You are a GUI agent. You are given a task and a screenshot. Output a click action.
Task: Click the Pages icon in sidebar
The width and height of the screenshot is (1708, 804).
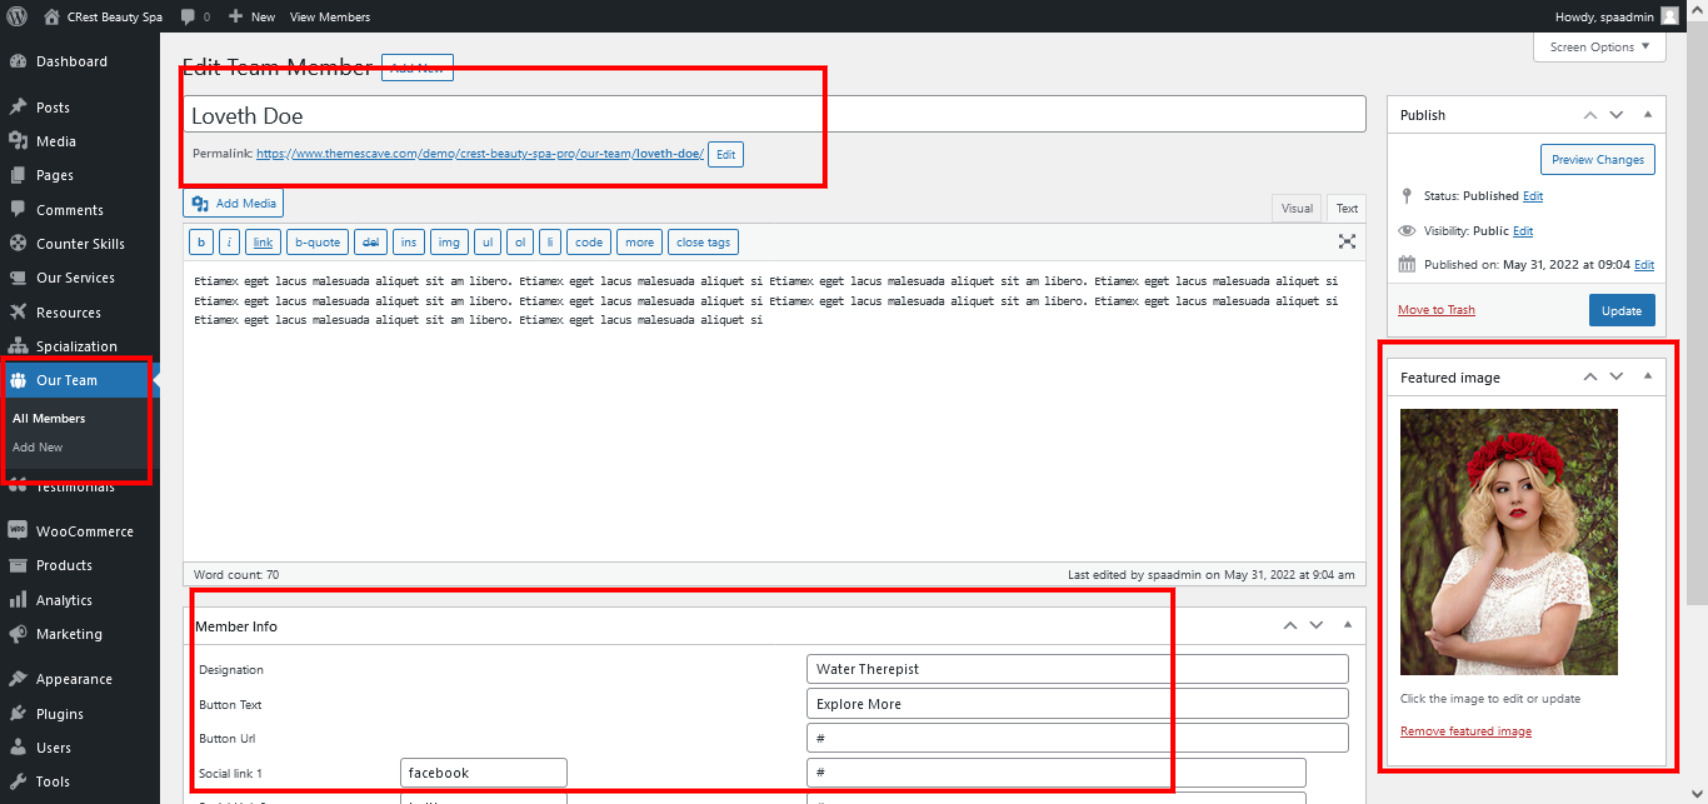click(x=18, y=175)
